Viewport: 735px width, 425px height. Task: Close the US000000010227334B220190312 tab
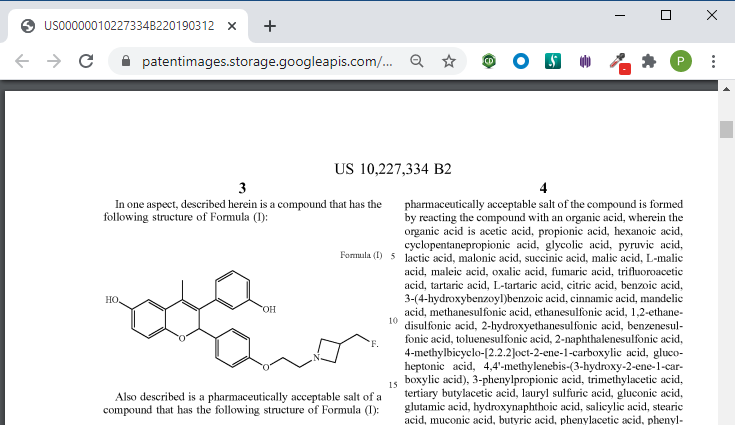coord(232,26)
